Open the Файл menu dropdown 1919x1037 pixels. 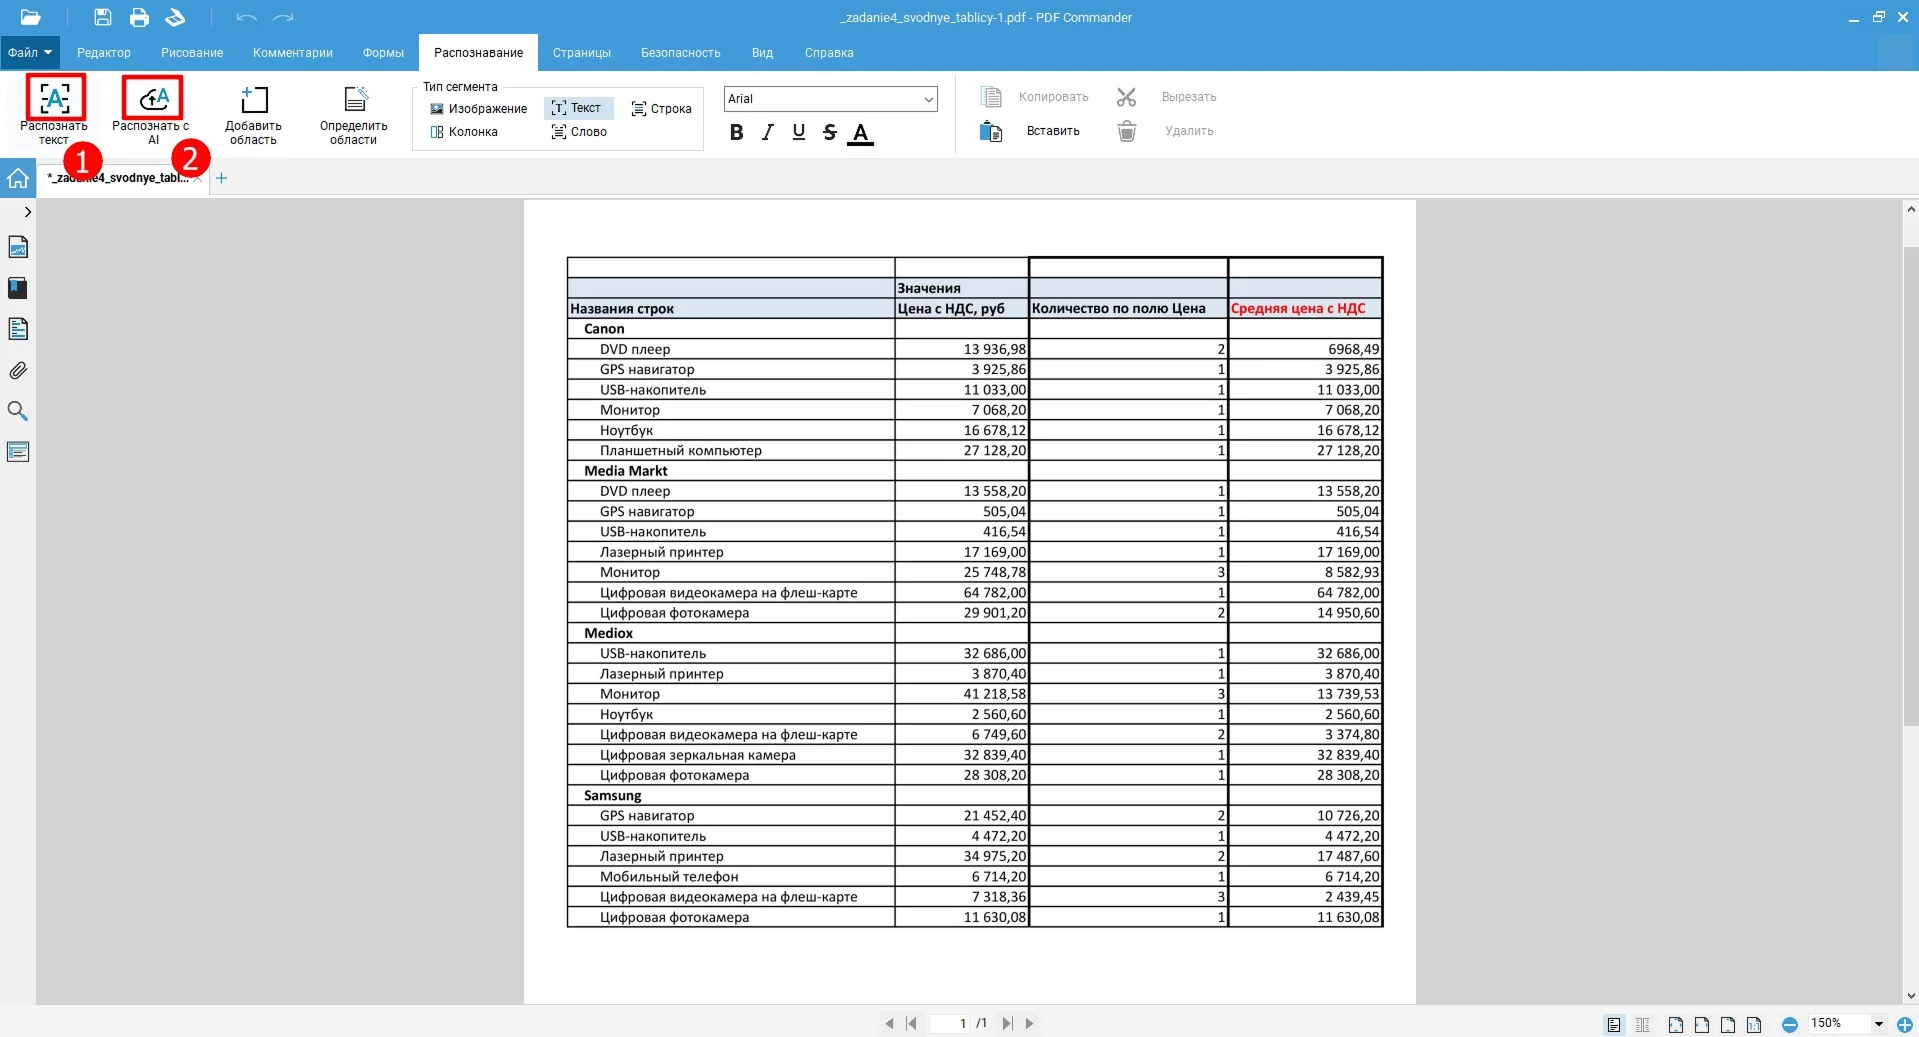point(30,53)
